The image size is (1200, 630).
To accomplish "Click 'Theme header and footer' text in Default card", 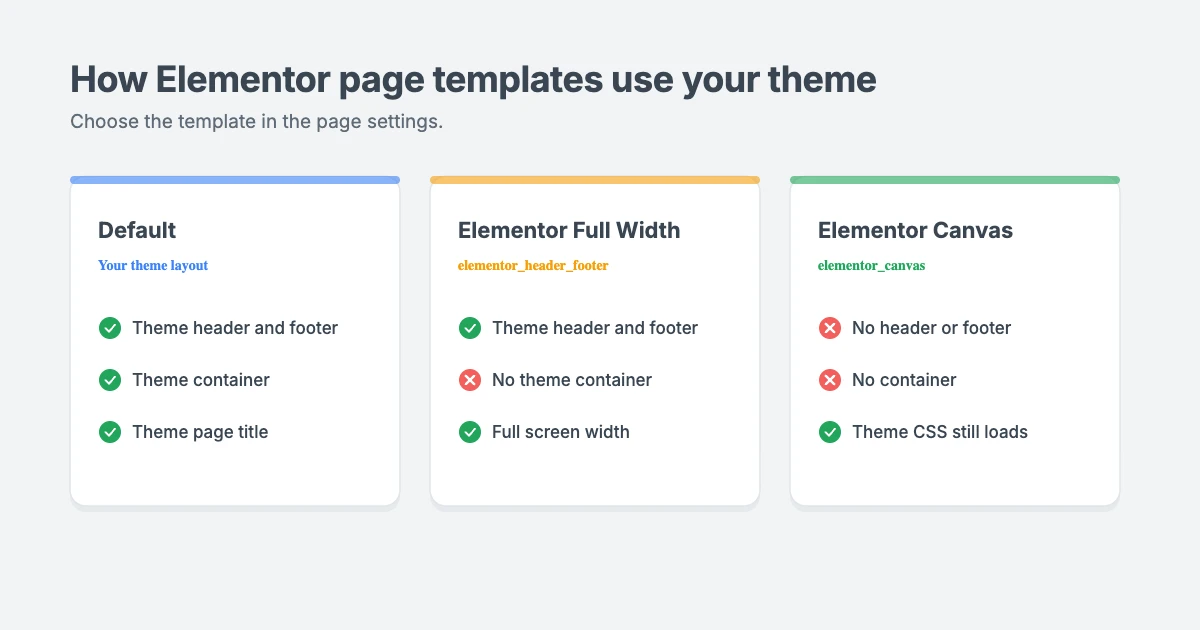I will coord(235,328).
